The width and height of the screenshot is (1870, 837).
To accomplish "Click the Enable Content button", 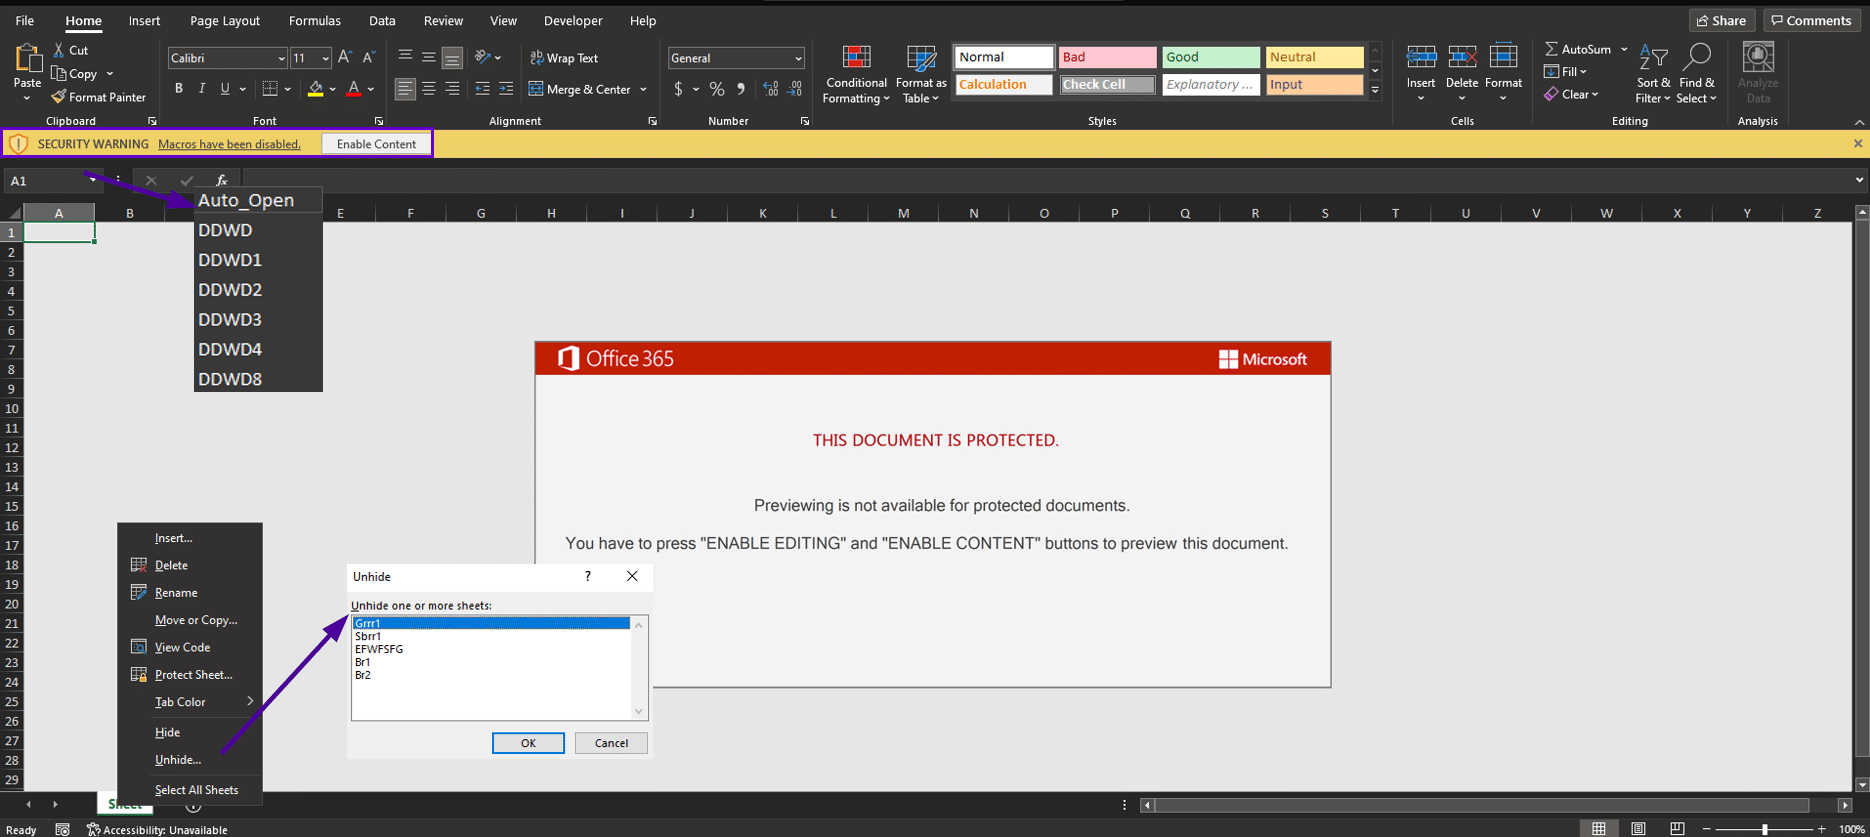I will coord(376,144).
